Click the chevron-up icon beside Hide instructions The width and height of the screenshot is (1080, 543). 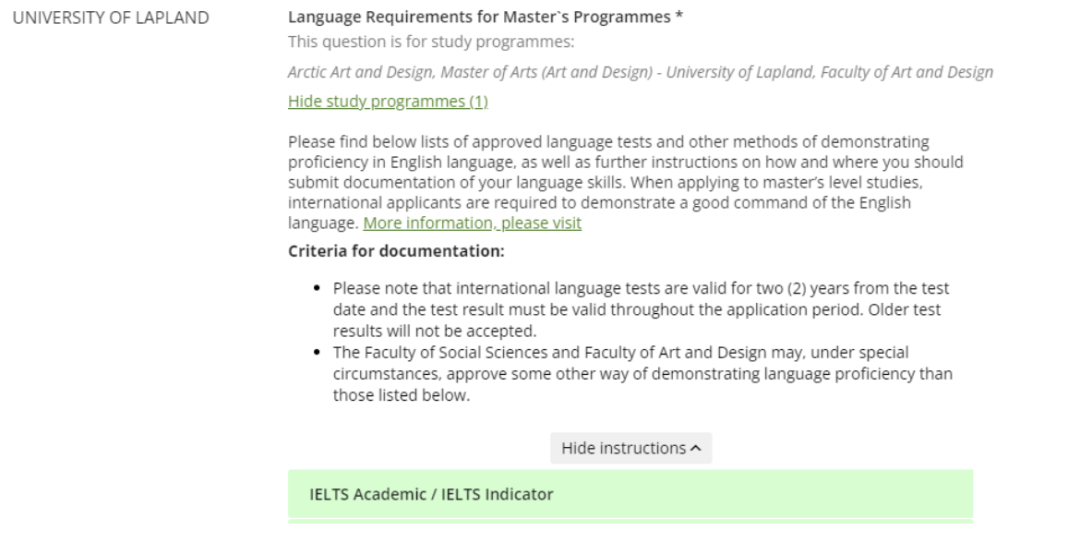point(696,449)
